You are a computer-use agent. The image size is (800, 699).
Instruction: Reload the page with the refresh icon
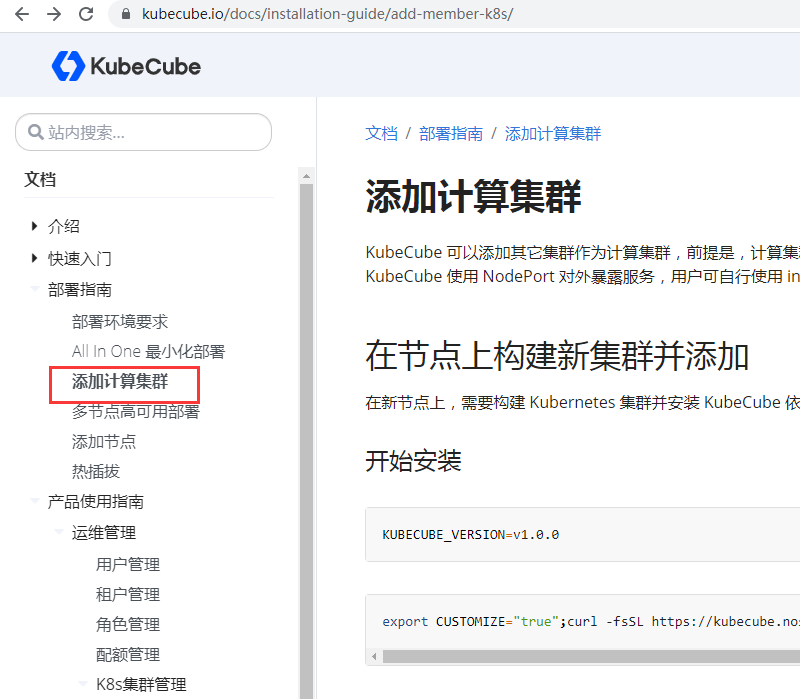point(86,14)
